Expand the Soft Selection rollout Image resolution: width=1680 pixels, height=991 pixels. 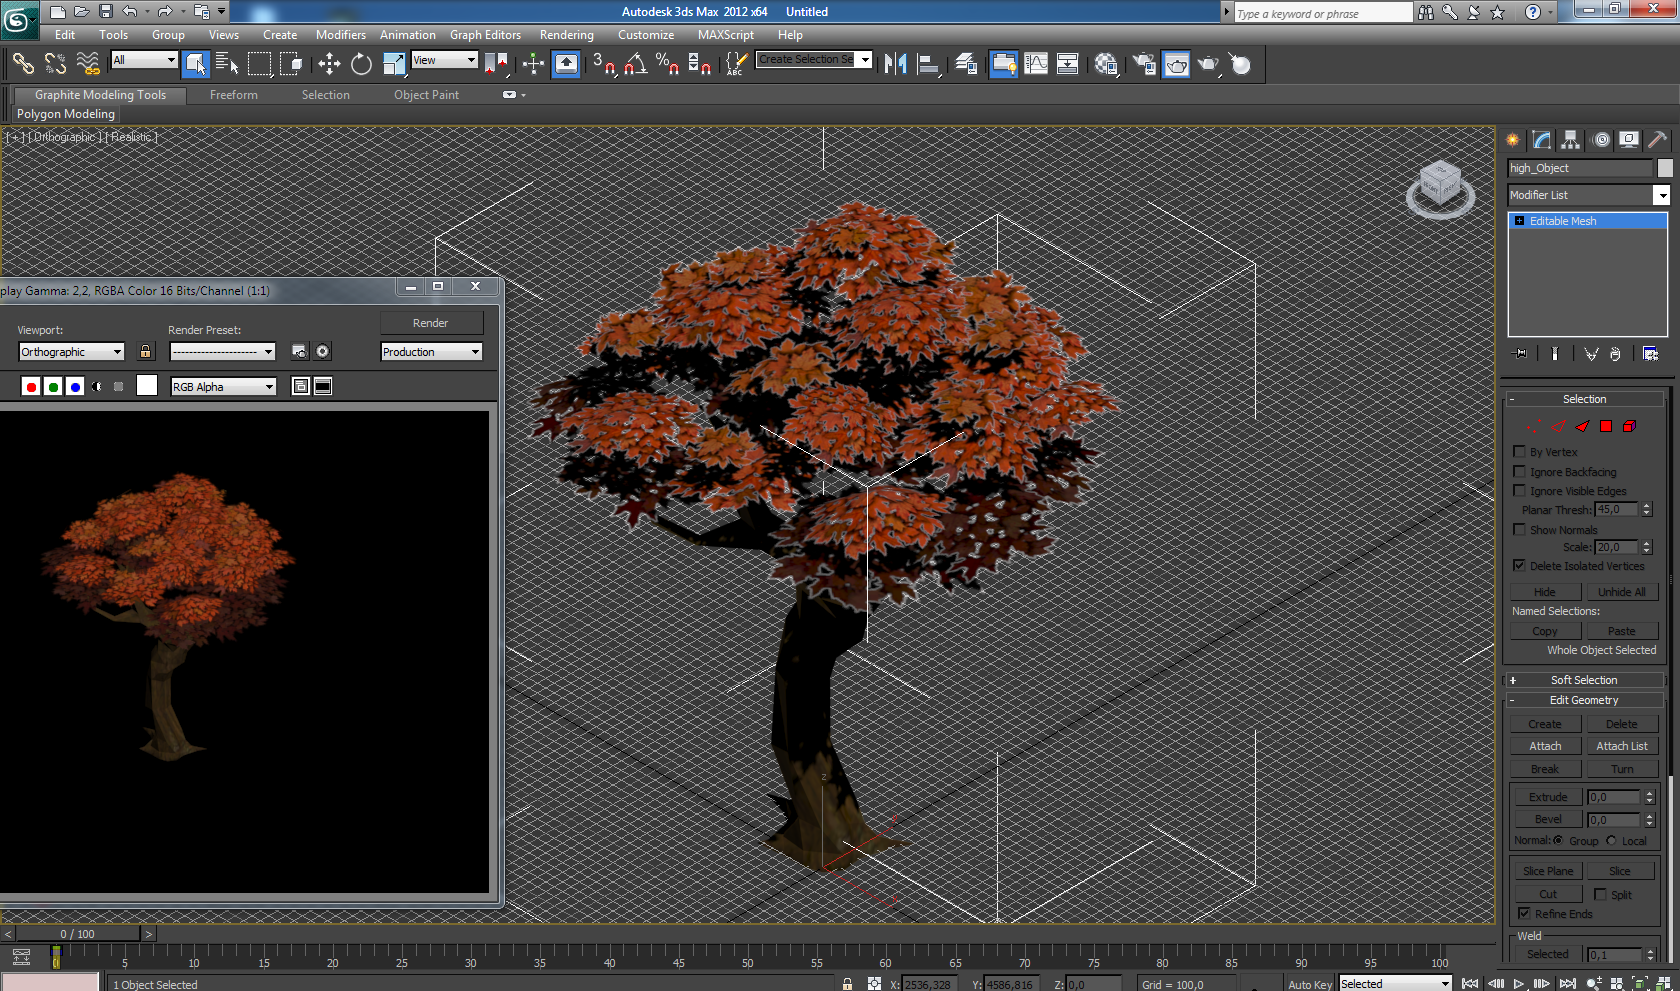[1583, 680]
